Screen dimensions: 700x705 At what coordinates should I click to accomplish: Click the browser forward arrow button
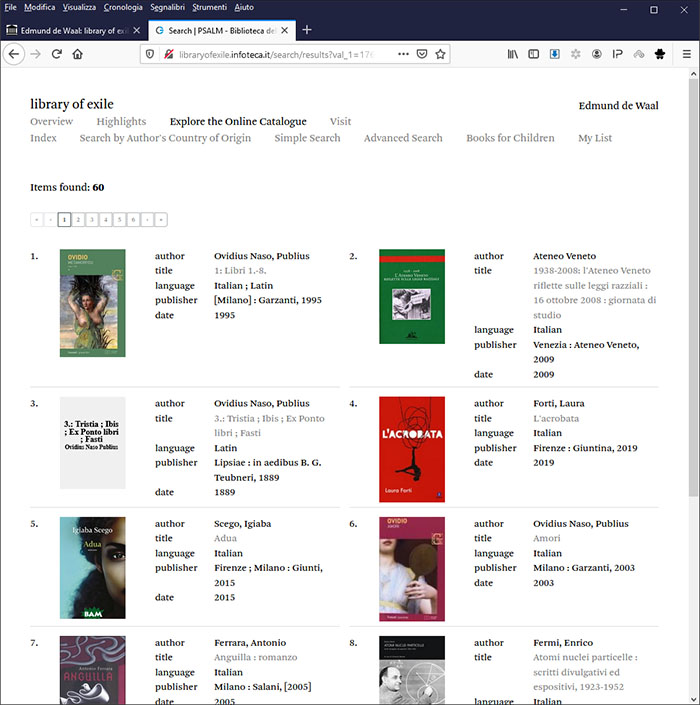pos(36,54)
